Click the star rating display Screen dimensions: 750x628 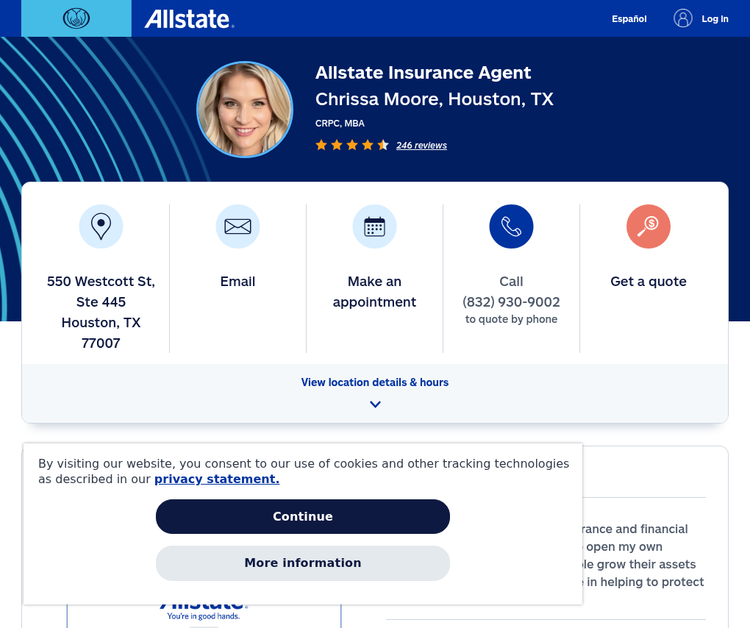pyautogui.click(x=352, y=145)
